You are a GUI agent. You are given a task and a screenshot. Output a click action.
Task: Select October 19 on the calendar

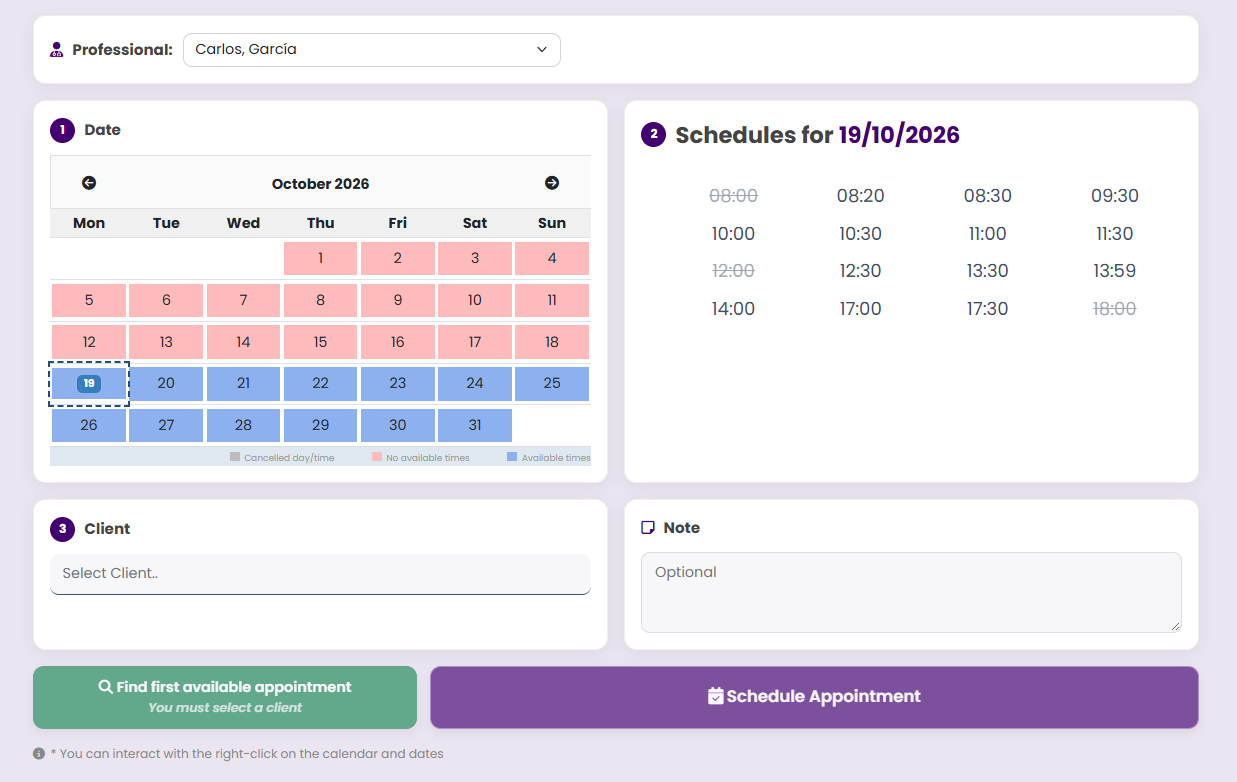[x=89, y=384]
